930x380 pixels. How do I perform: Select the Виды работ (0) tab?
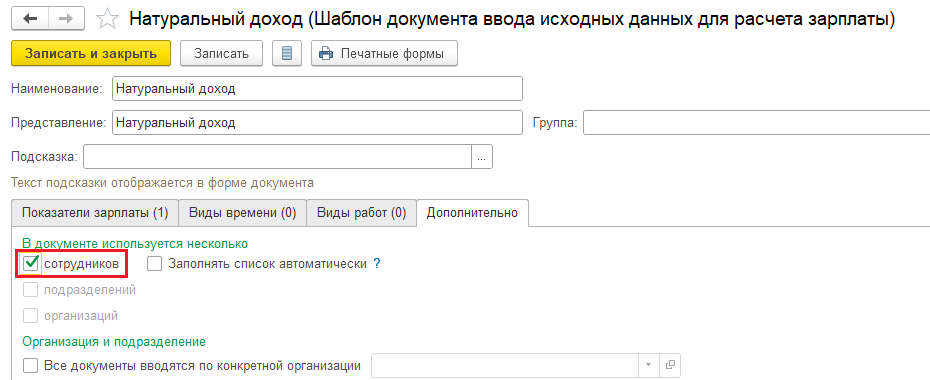[361, 213]
